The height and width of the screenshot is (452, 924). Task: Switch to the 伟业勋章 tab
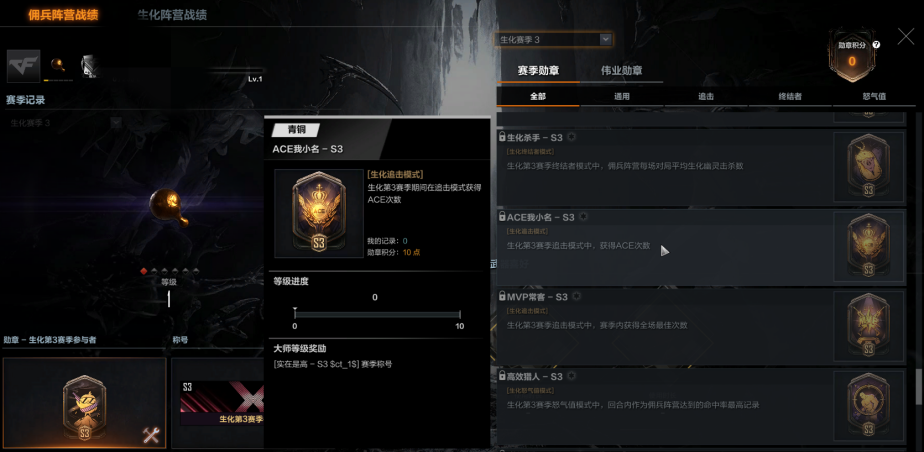point(621,71)
